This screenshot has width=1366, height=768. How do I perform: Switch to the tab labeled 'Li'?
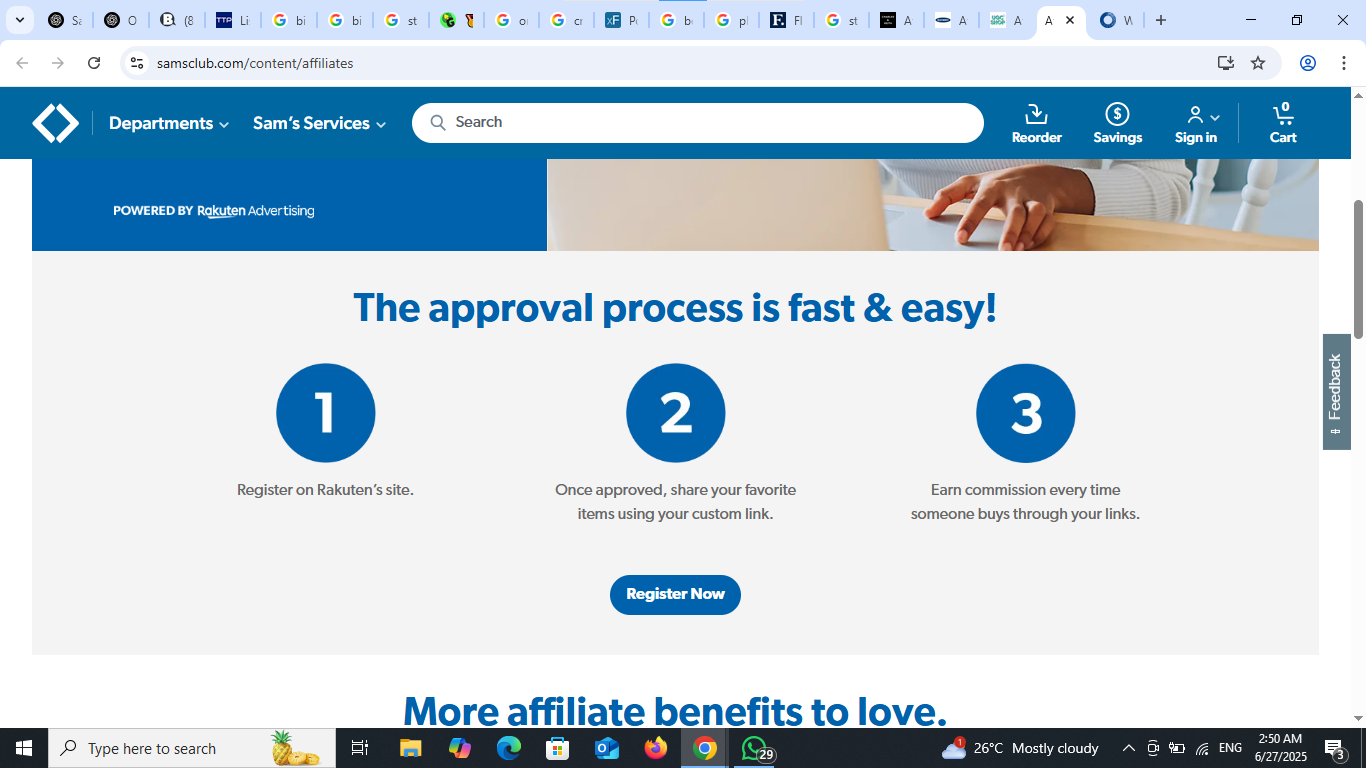pos(233,20)
